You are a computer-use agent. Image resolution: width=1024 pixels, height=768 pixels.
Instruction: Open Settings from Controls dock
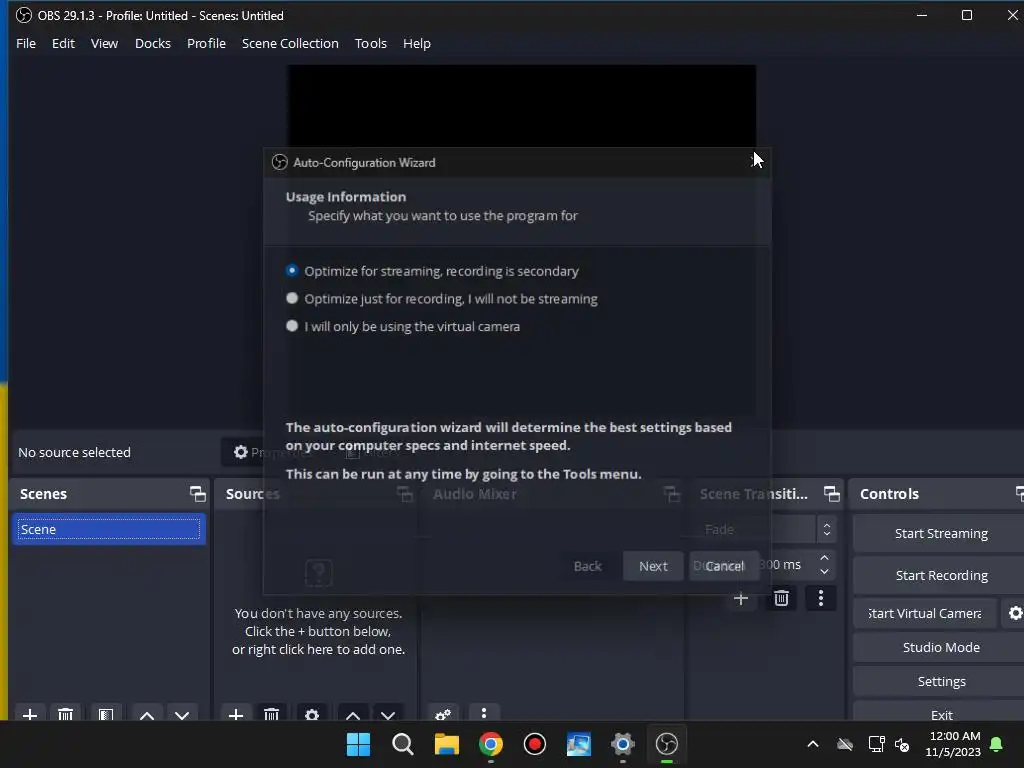pos(940,681)
